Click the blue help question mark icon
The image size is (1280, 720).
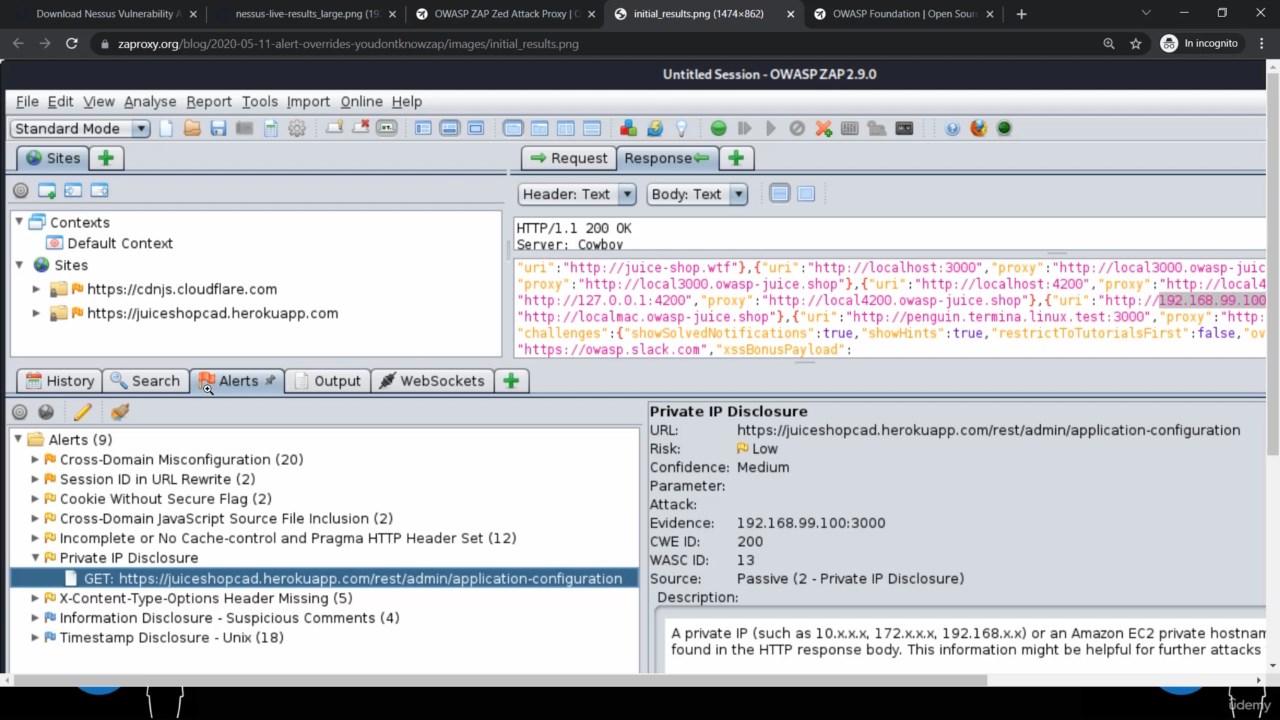tap(952, 128)
